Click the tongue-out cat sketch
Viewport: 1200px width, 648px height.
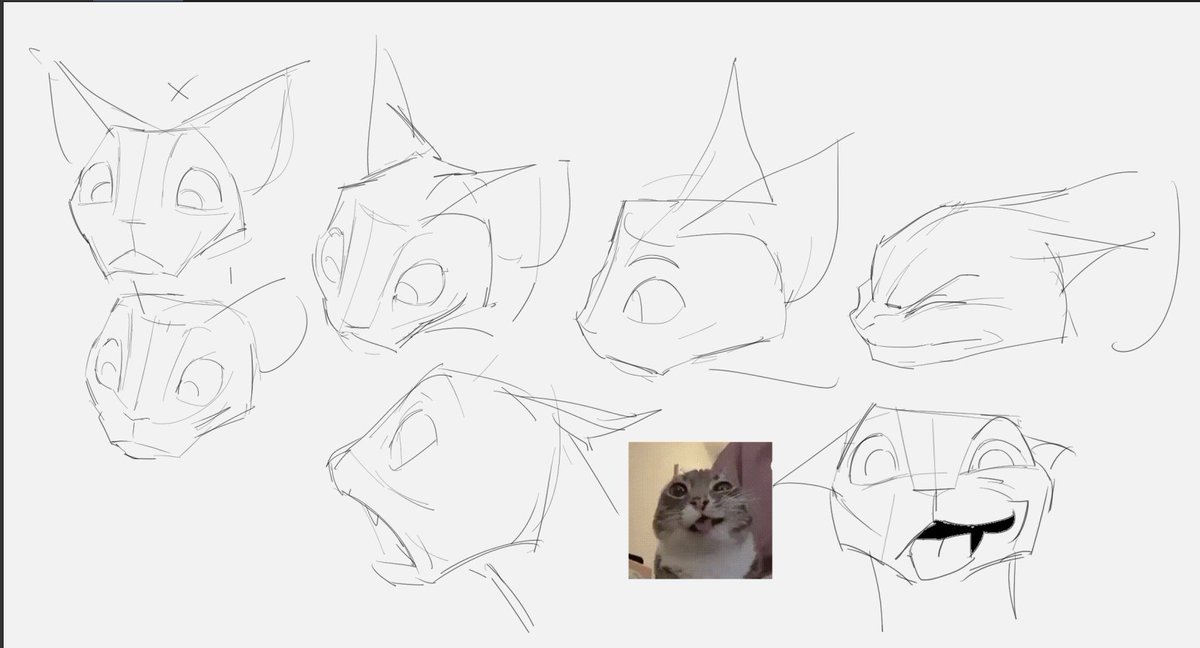pos(950,490)
